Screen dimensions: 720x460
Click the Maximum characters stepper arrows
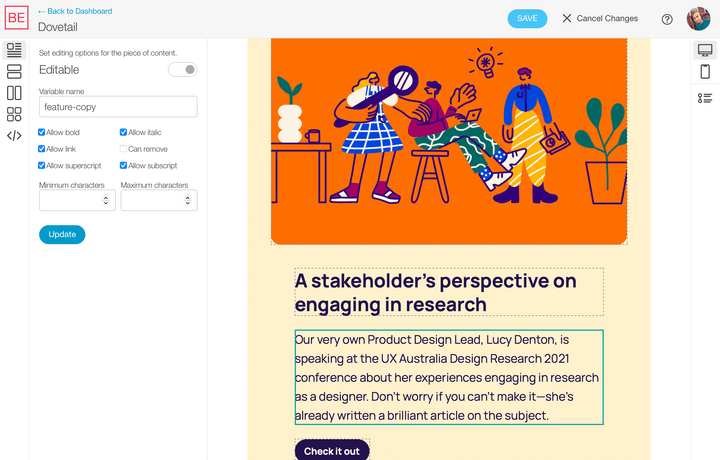pos(188,201)
